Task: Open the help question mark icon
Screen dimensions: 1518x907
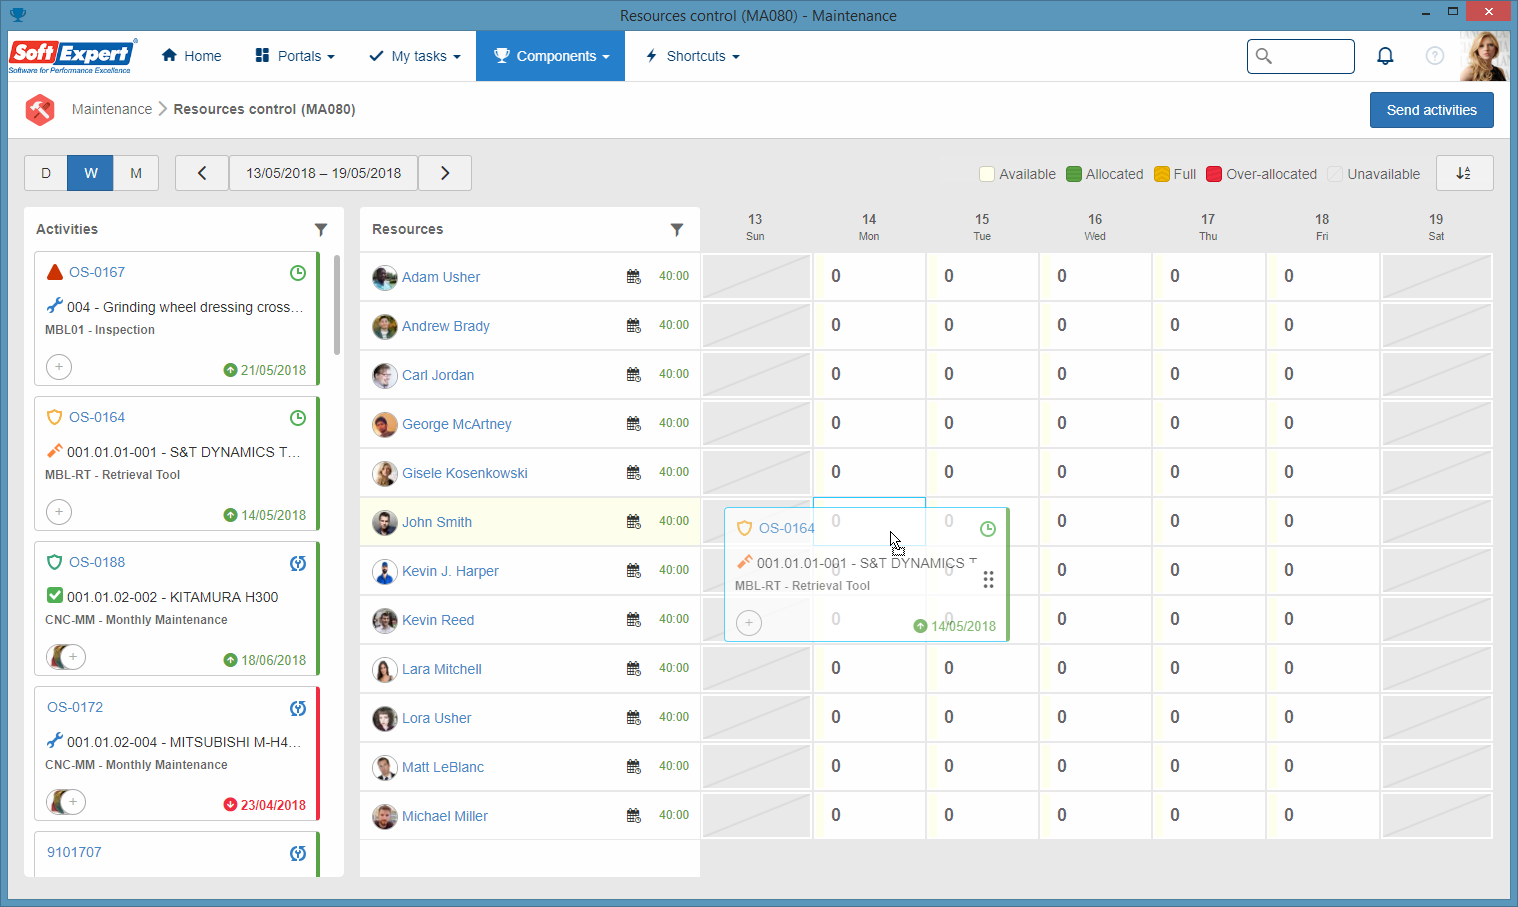Action: [x=1435, y=56]
